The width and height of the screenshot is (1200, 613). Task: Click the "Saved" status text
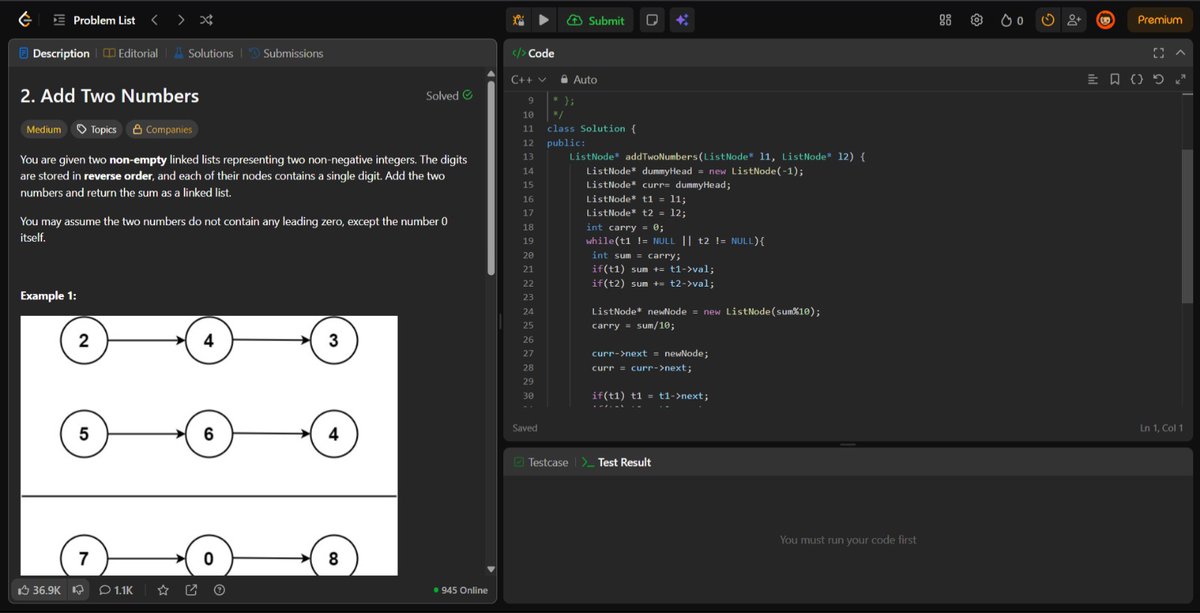point(525,428)
